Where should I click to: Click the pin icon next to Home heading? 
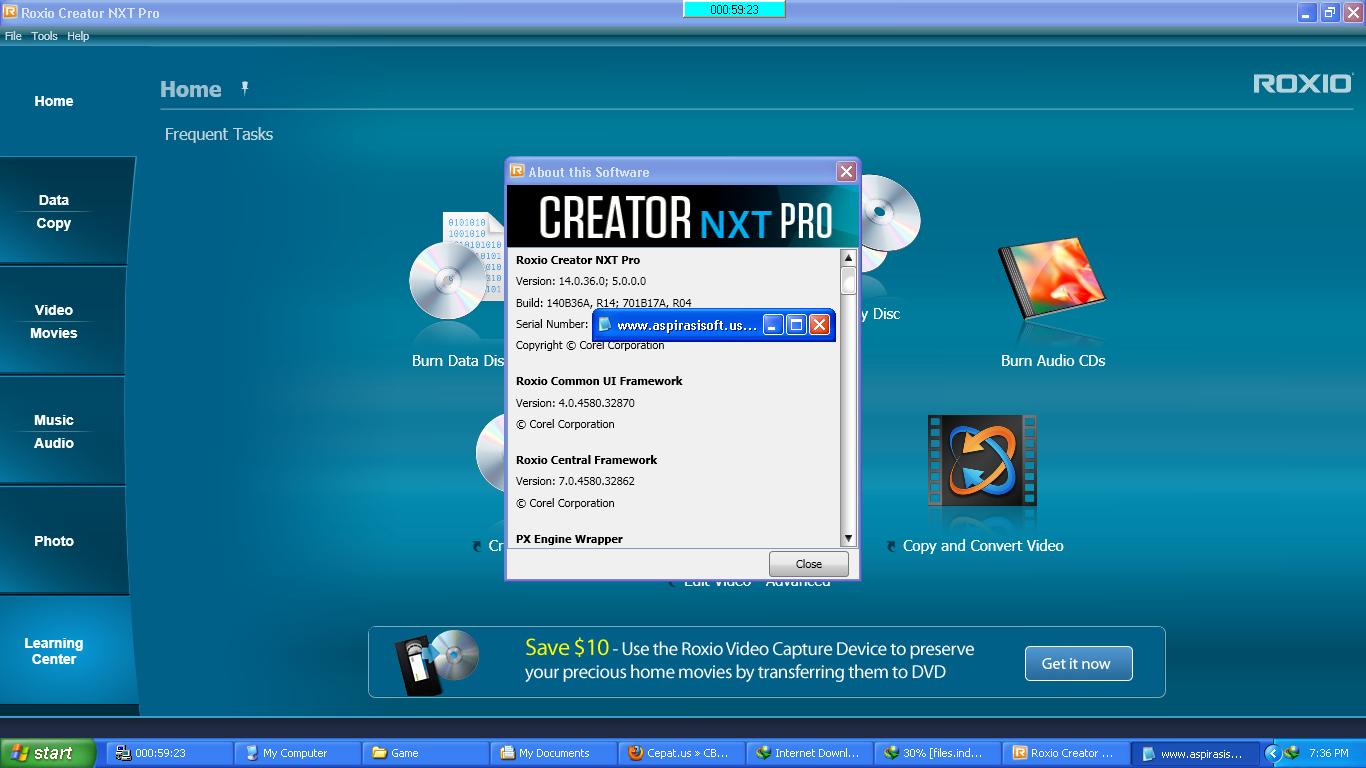245,88
